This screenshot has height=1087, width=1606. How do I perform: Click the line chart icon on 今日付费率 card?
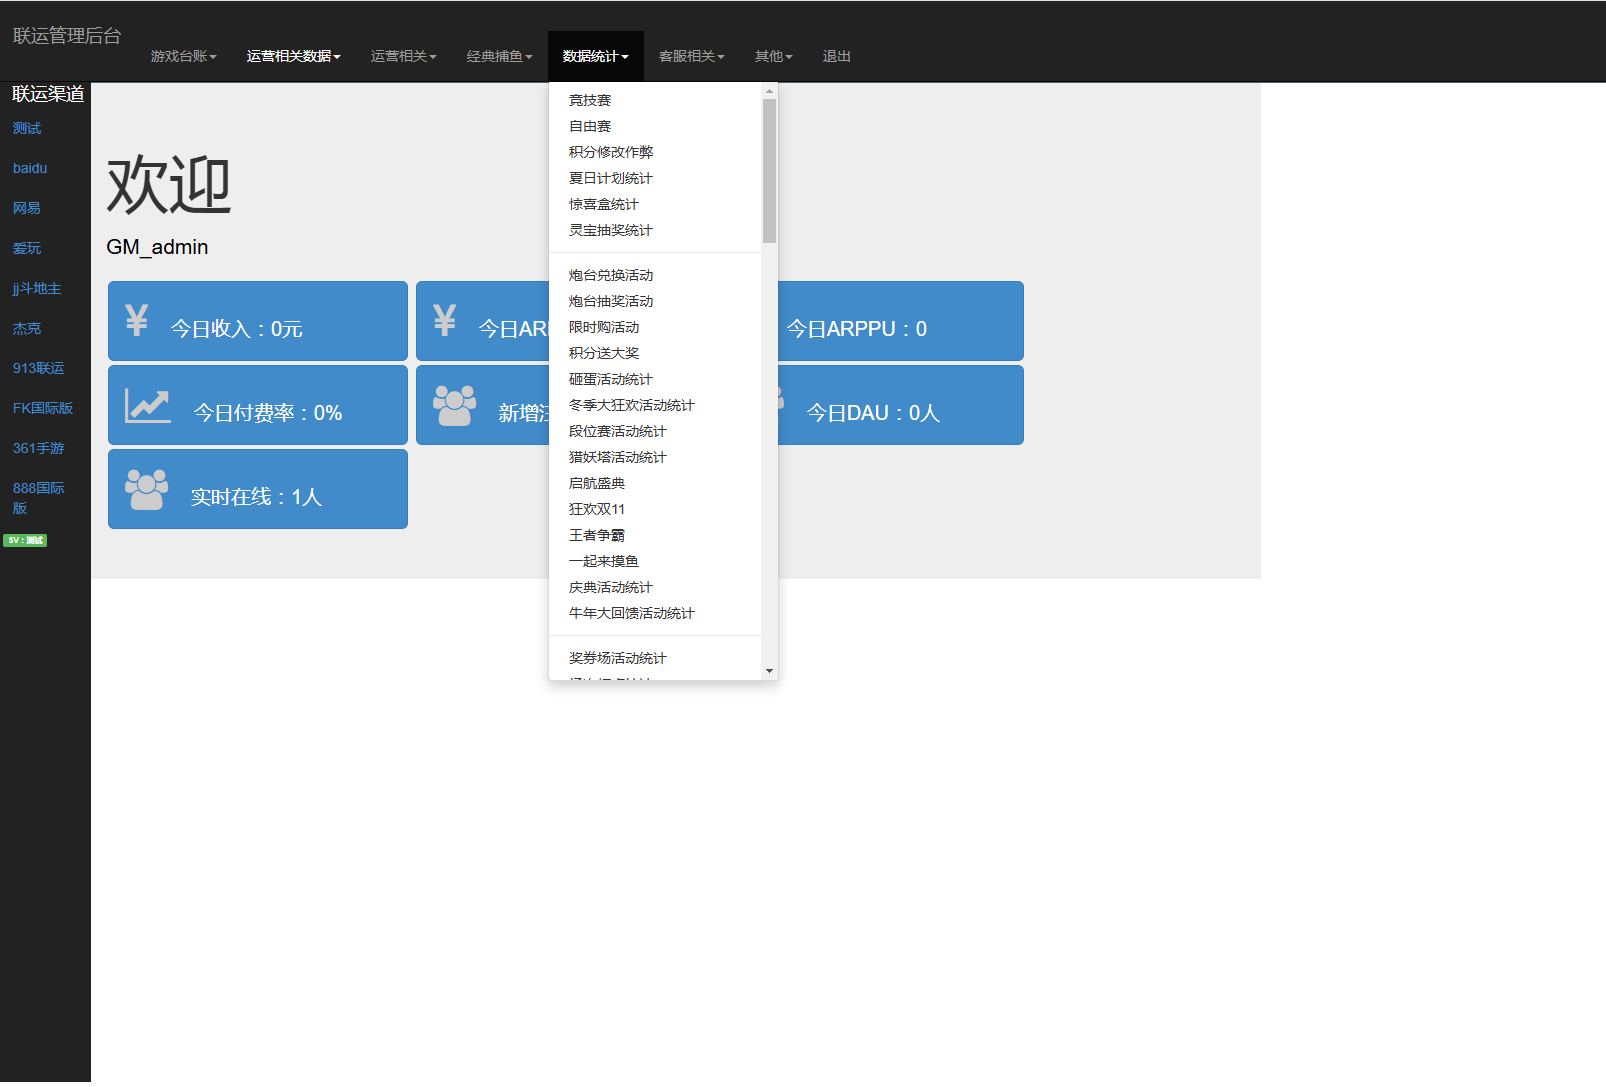click(148, 406)
